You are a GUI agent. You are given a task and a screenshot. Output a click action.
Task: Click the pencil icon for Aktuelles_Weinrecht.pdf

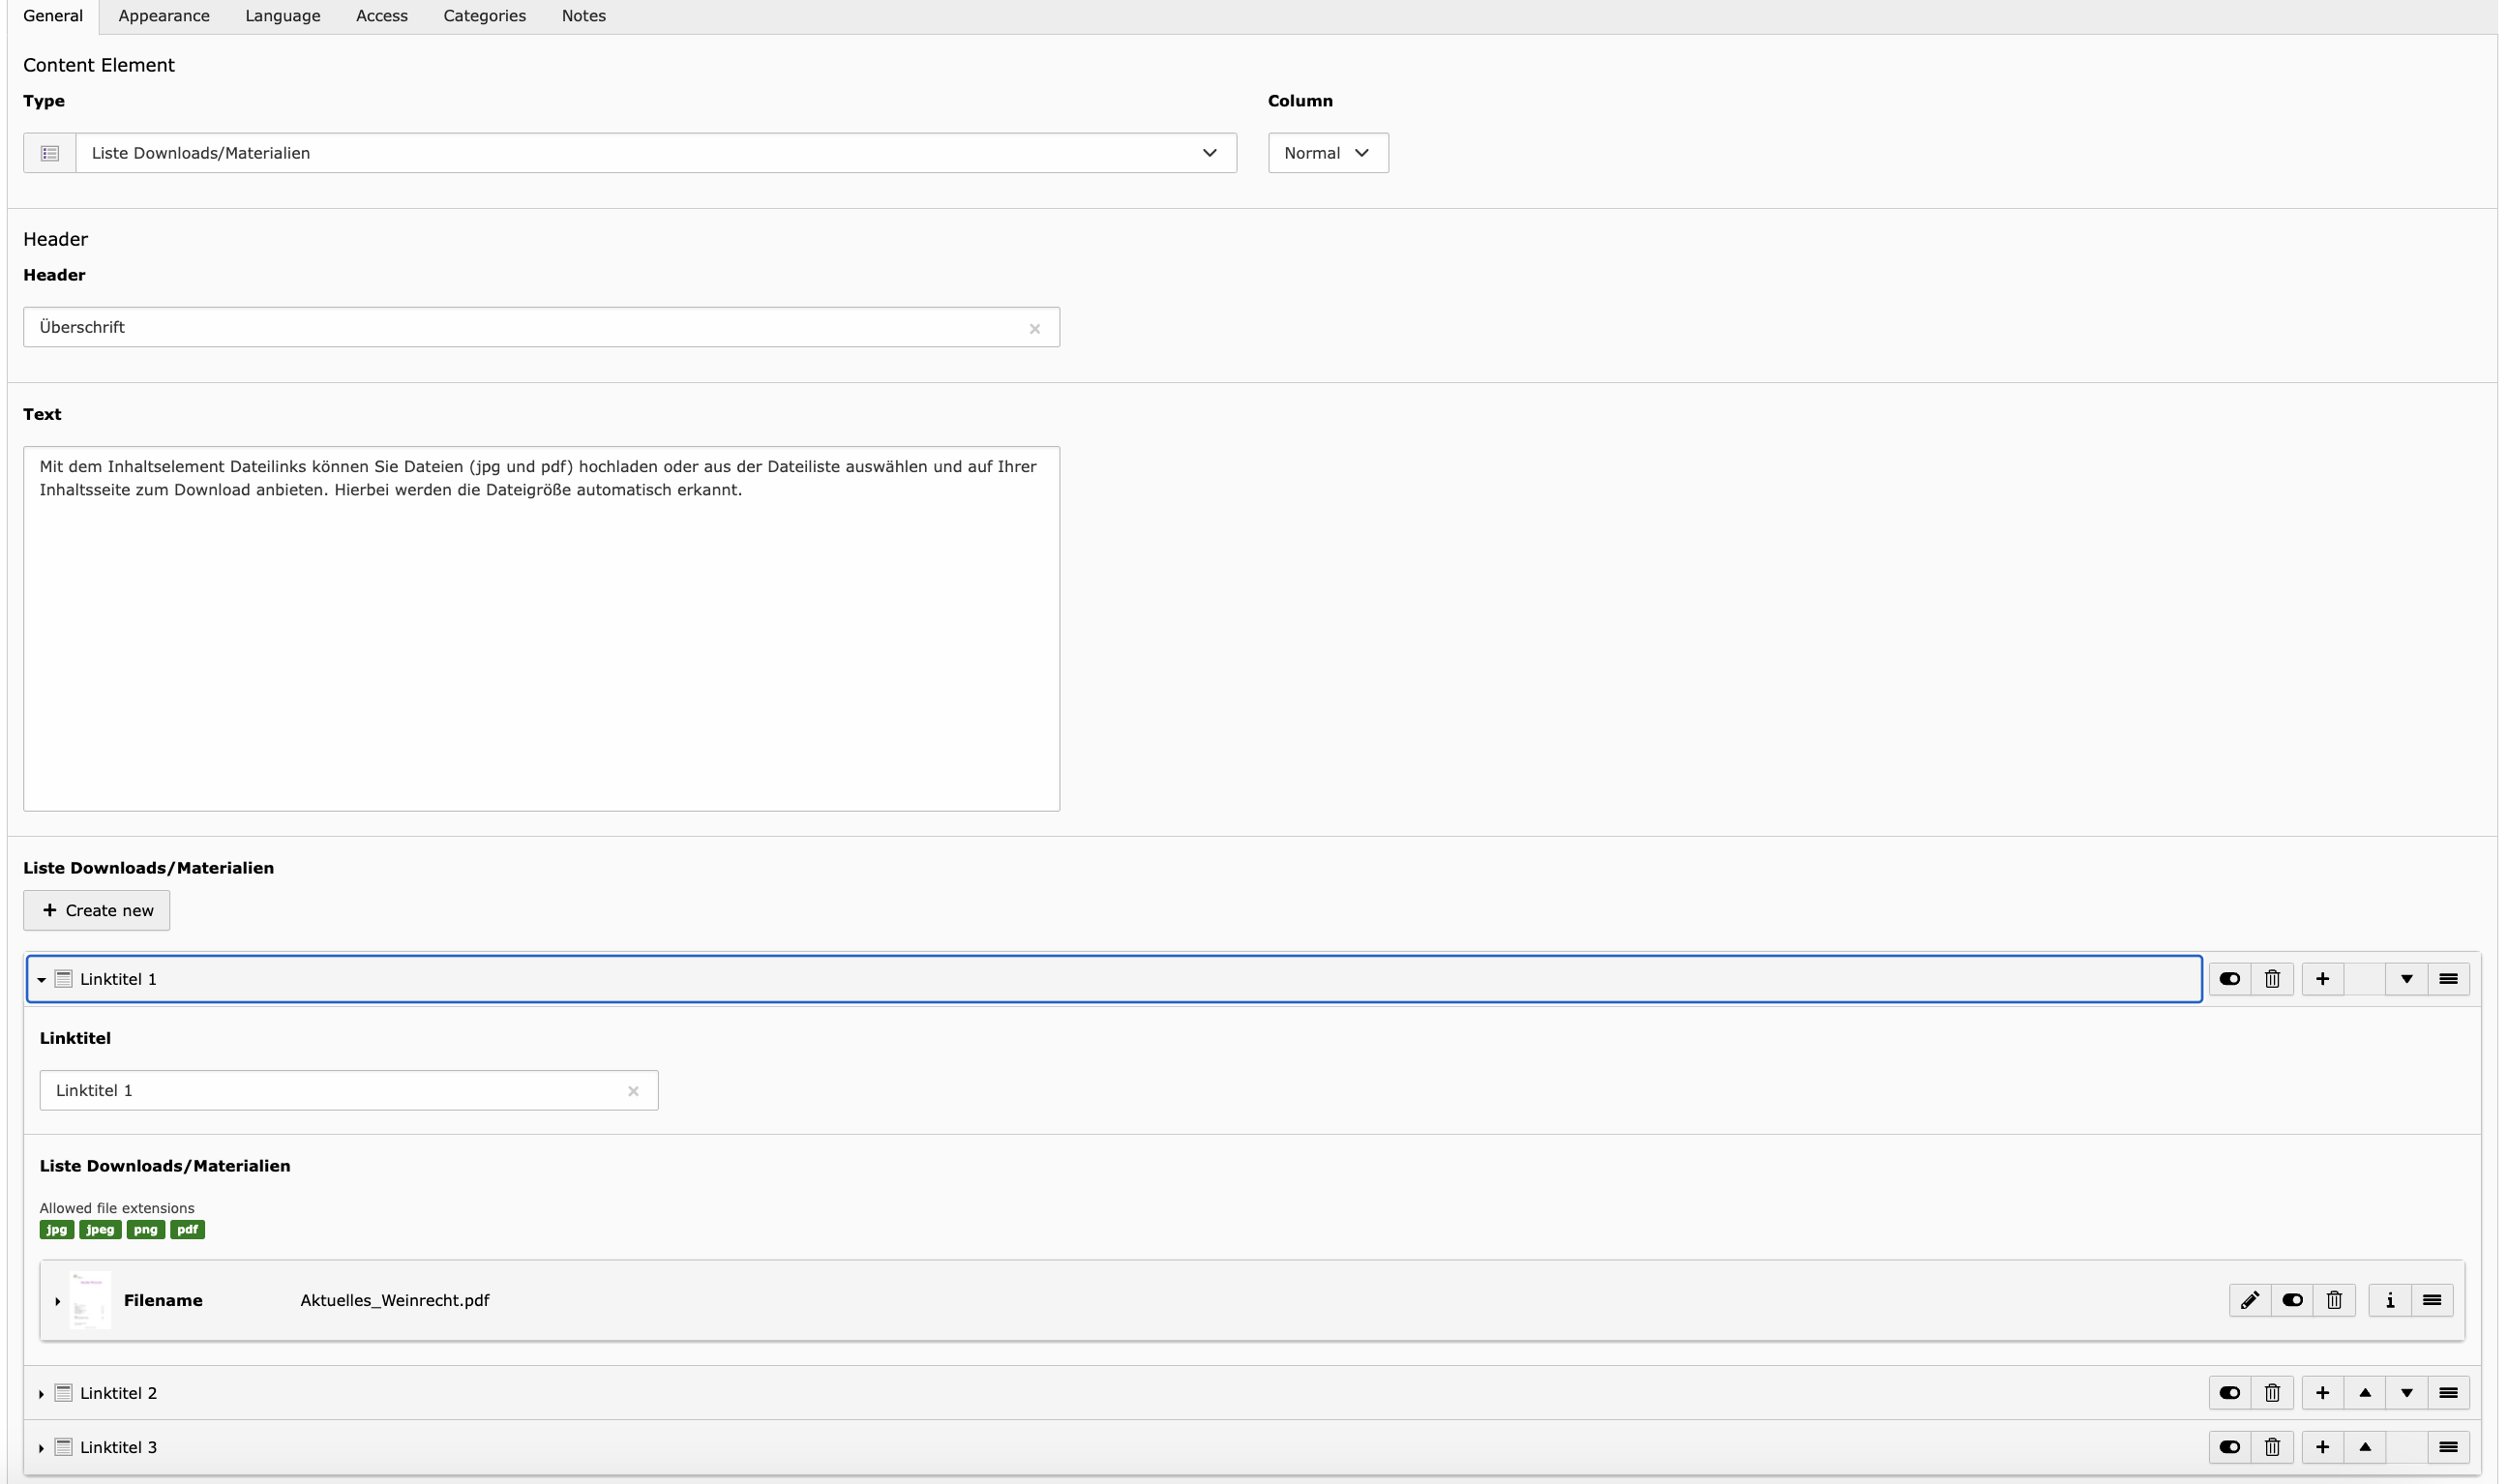(x=2249, y=1300)
